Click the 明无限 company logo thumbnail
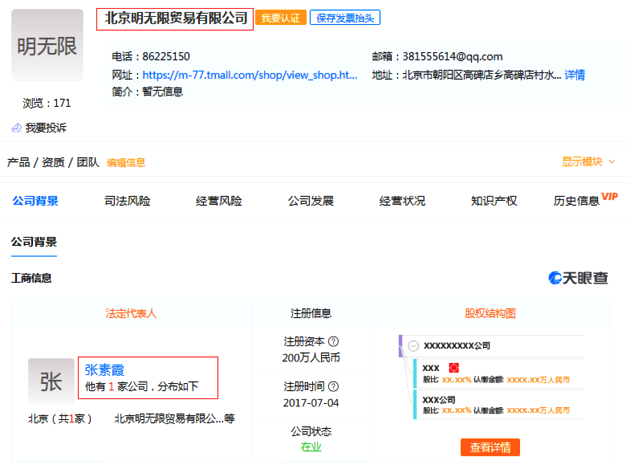Viewport: 630px width, 465px height. click(47, 45)
